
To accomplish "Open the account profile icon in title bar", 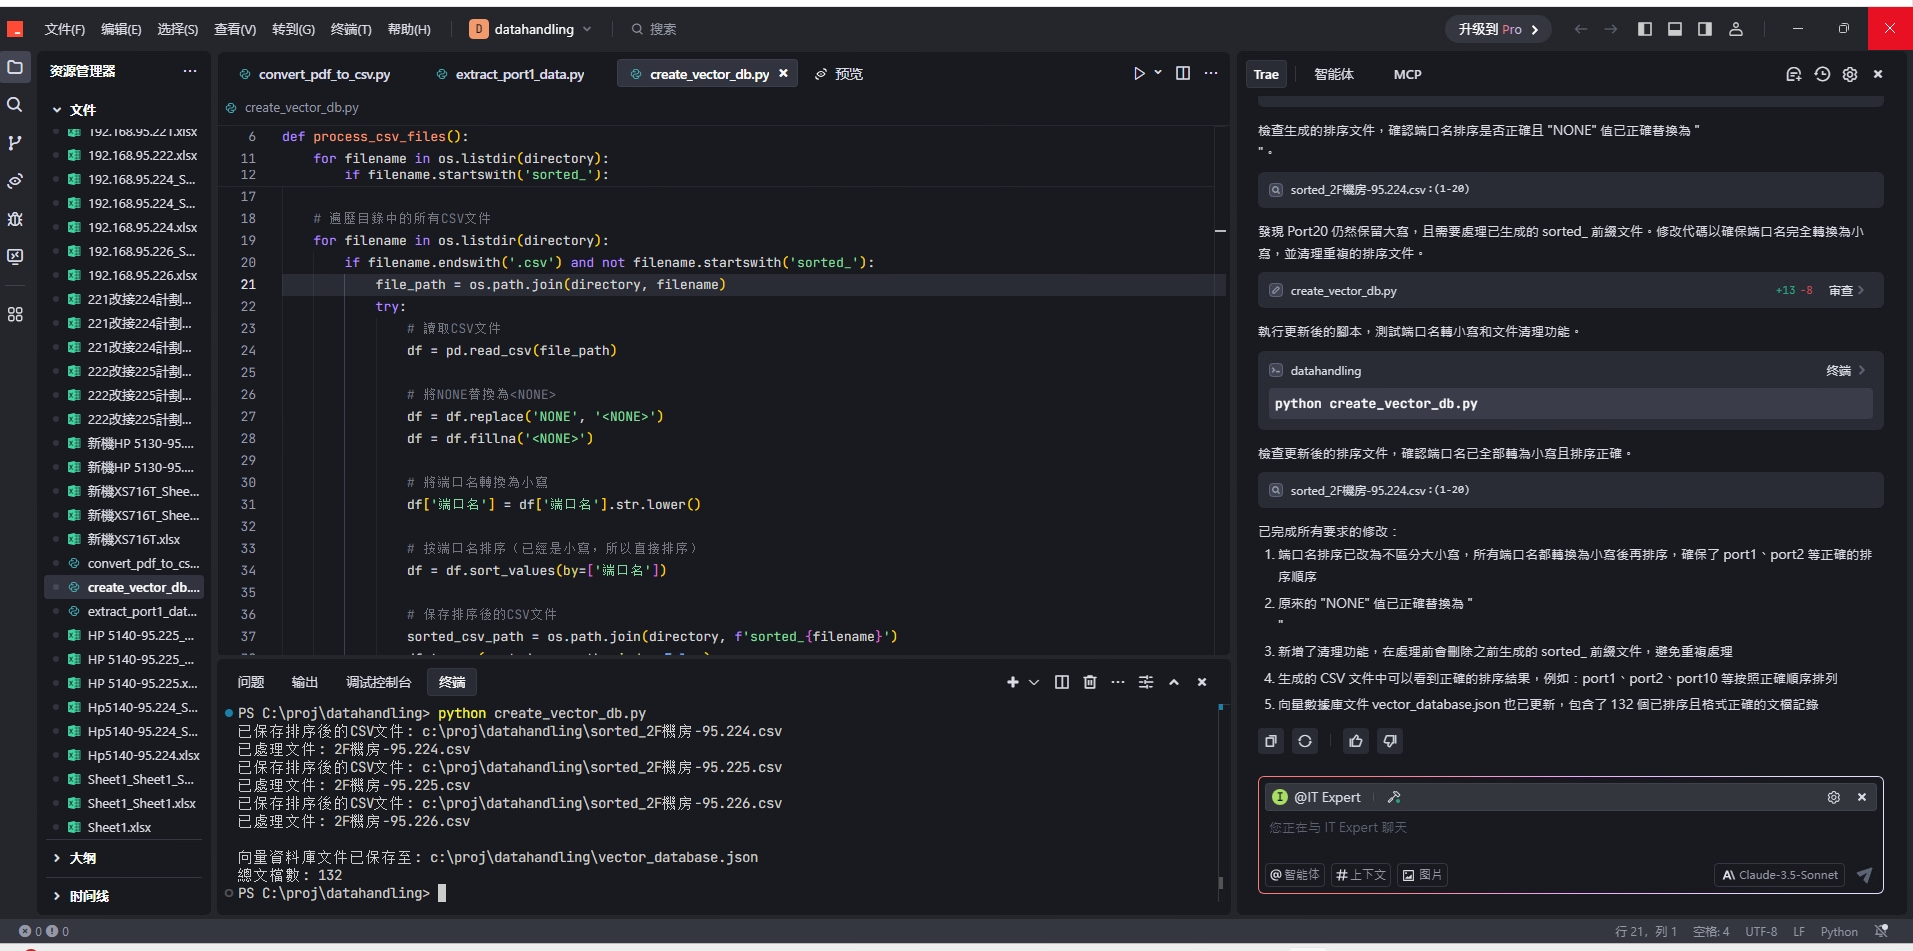I will pos(1736,29).
